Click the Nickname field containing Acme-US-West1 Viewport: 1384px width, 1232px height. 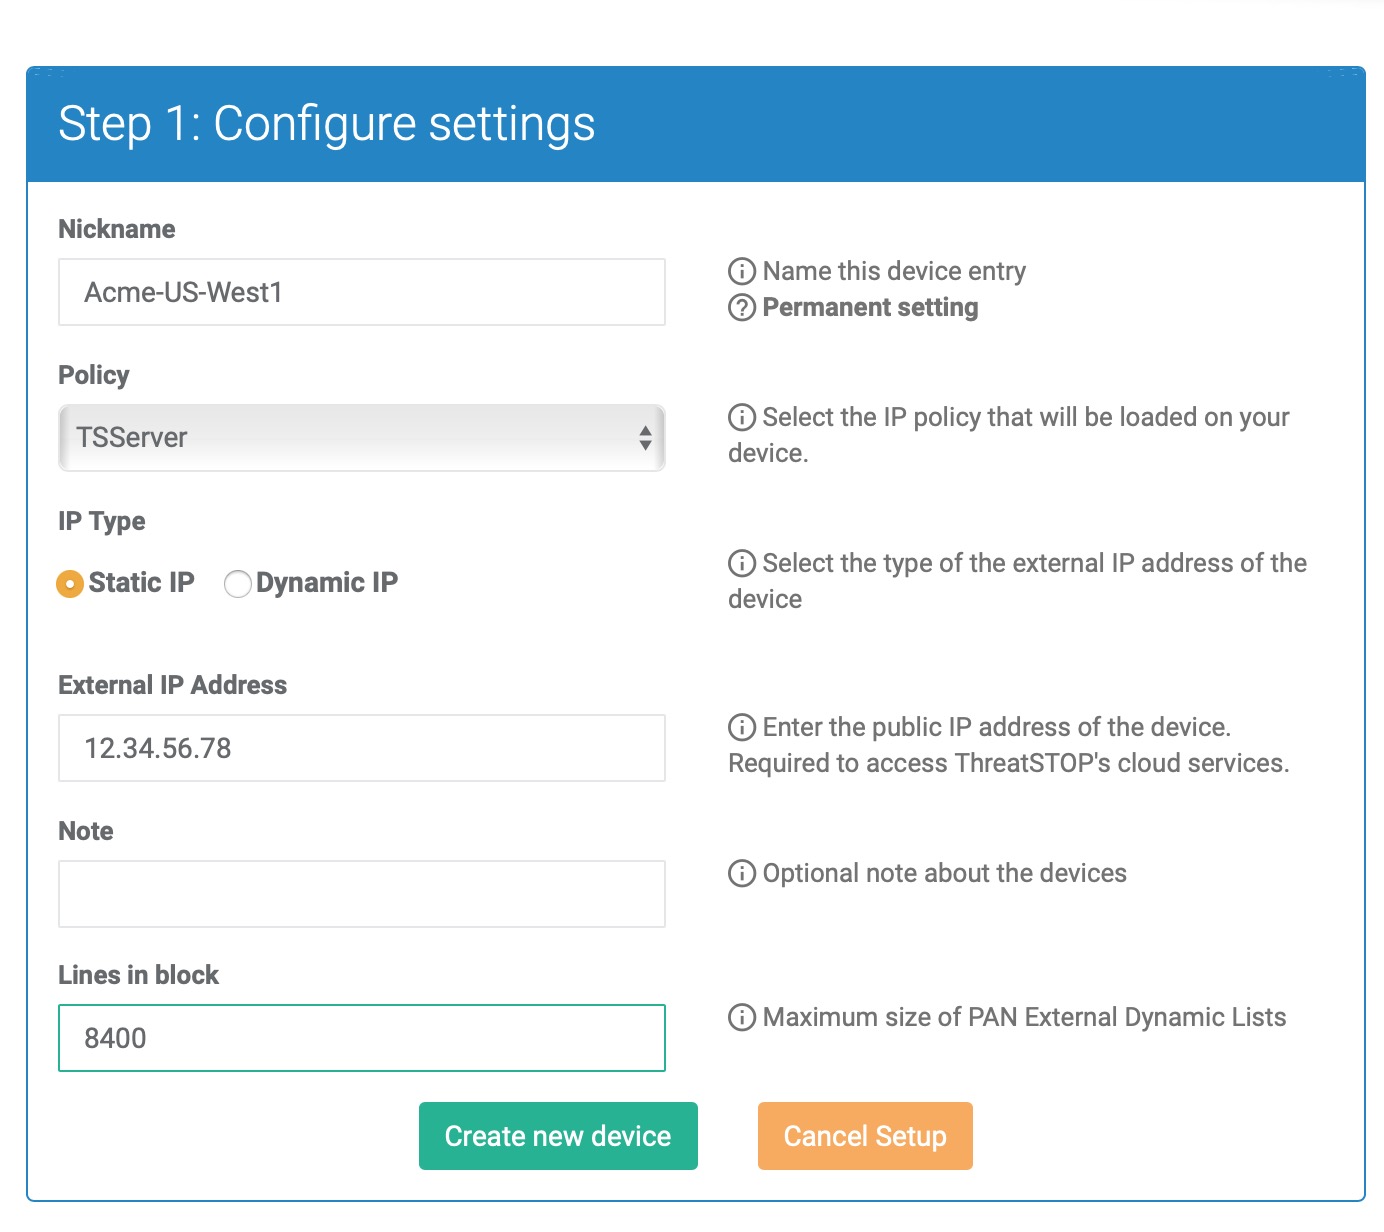click(x=362, y=292)
